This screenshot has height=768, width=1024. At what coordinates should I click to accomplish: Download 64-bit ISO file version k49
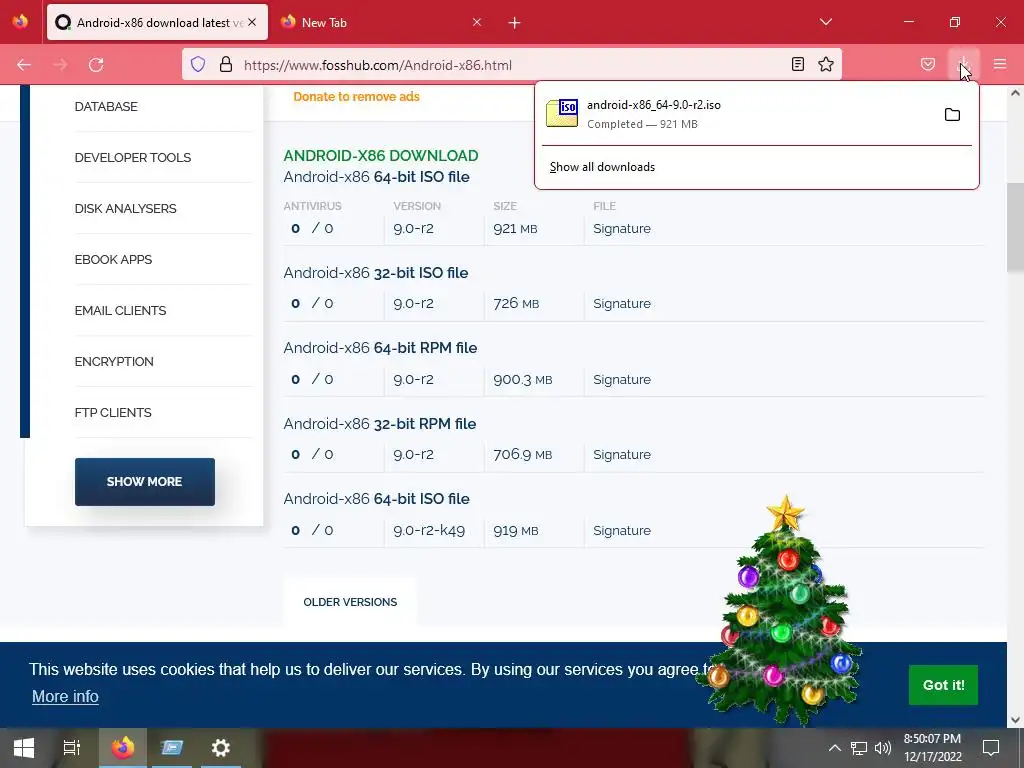376,499
